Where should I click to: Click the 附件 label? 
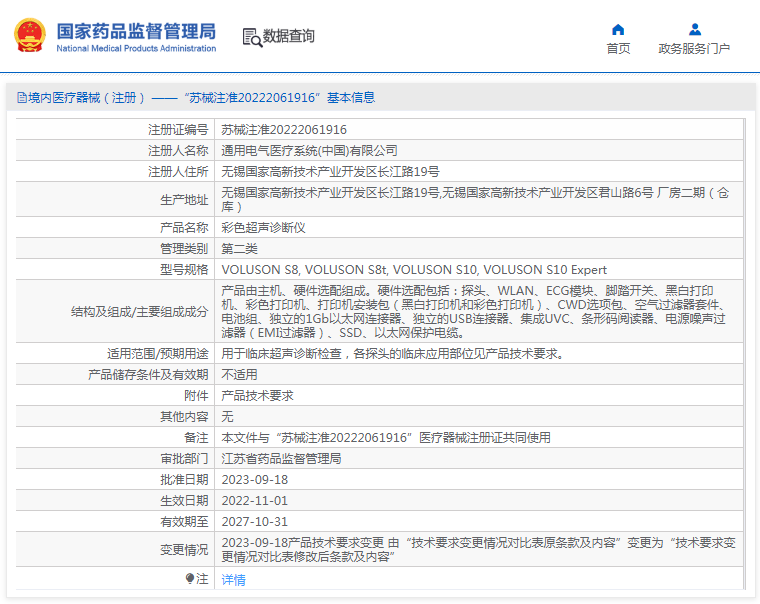click(x=196, y=396)
